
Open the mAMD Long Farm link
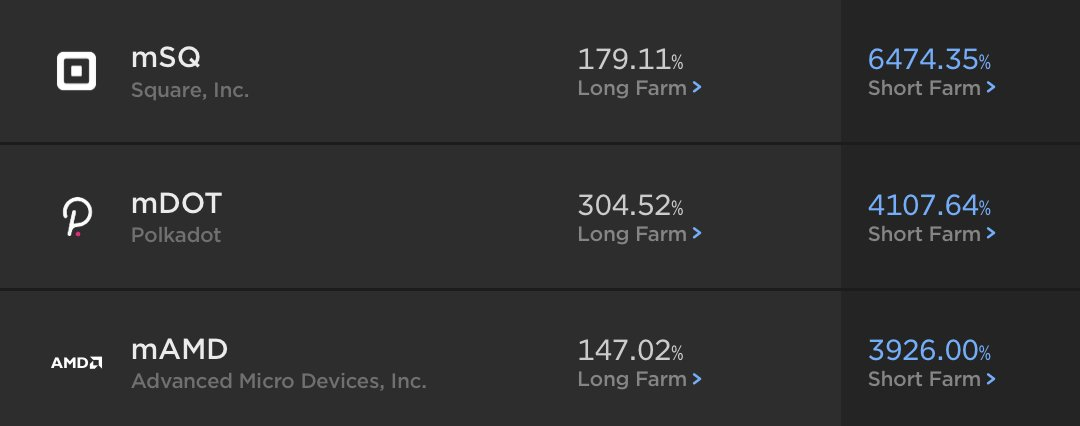tap(632, 379)
